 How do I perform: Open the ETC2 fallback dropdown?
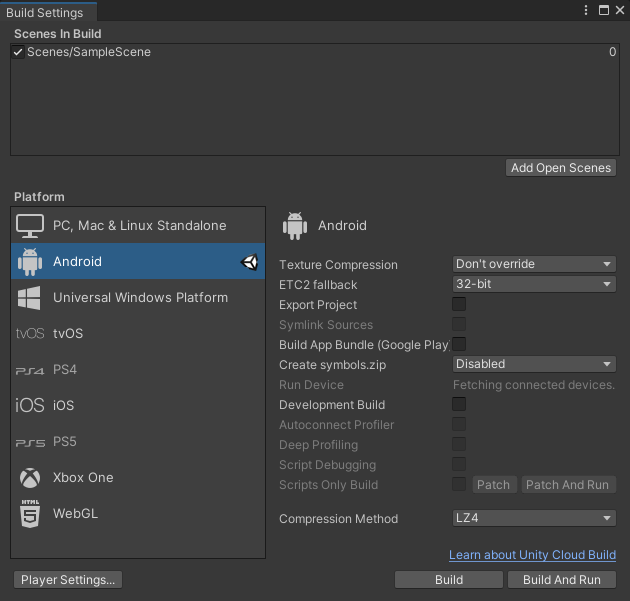coord(534,284)
